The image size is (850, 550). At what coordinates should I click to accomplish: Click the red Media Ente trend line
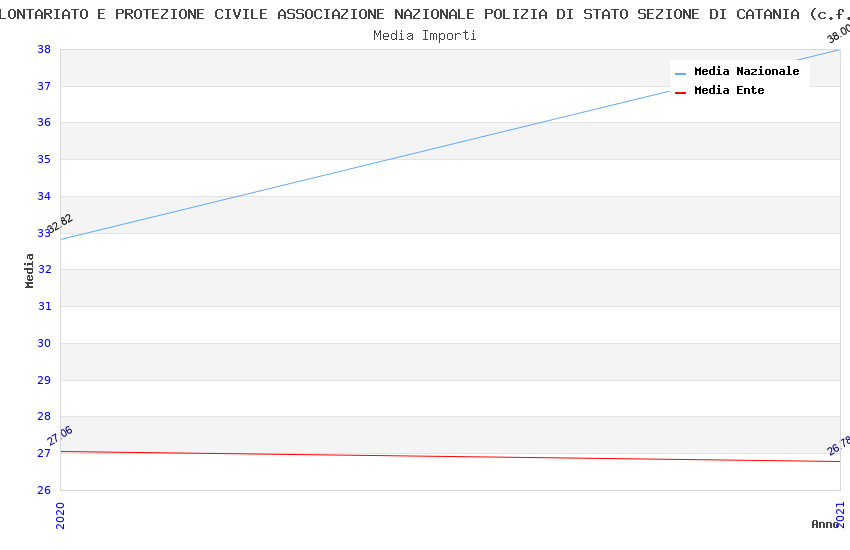tap(450, 456)
